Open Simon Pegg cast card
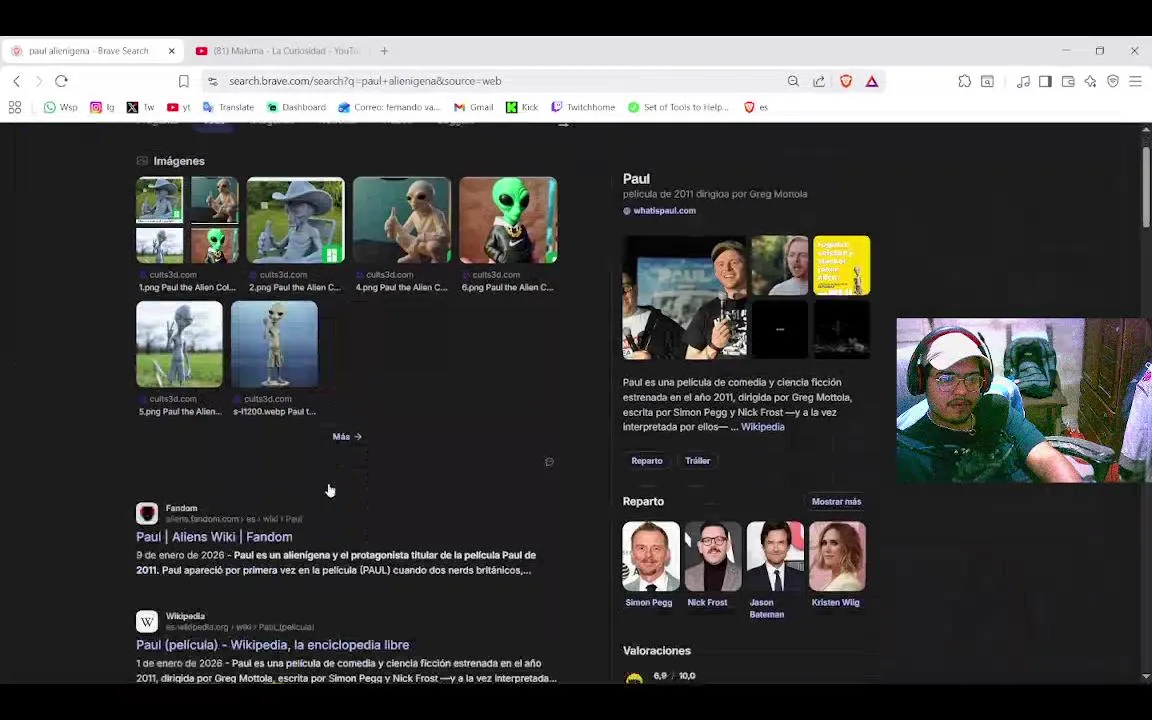Screen dimensions: 1152x720 (650, 564)
